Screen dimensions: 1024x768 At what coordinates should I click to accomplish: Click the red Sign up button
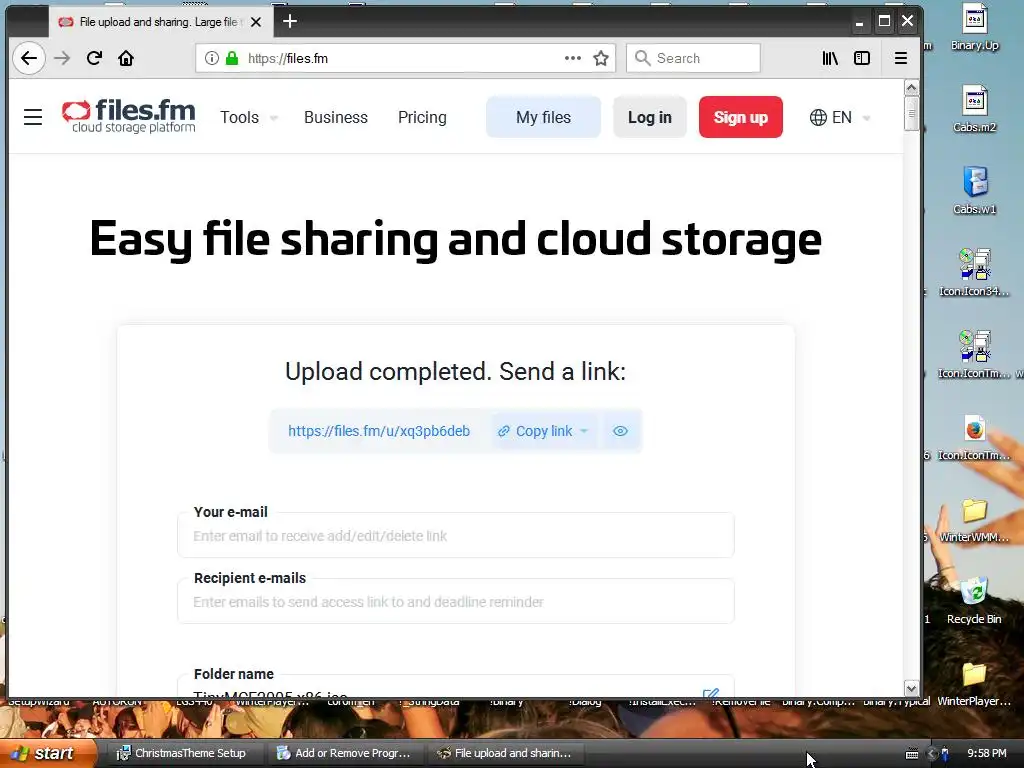[x=741, y=117]
